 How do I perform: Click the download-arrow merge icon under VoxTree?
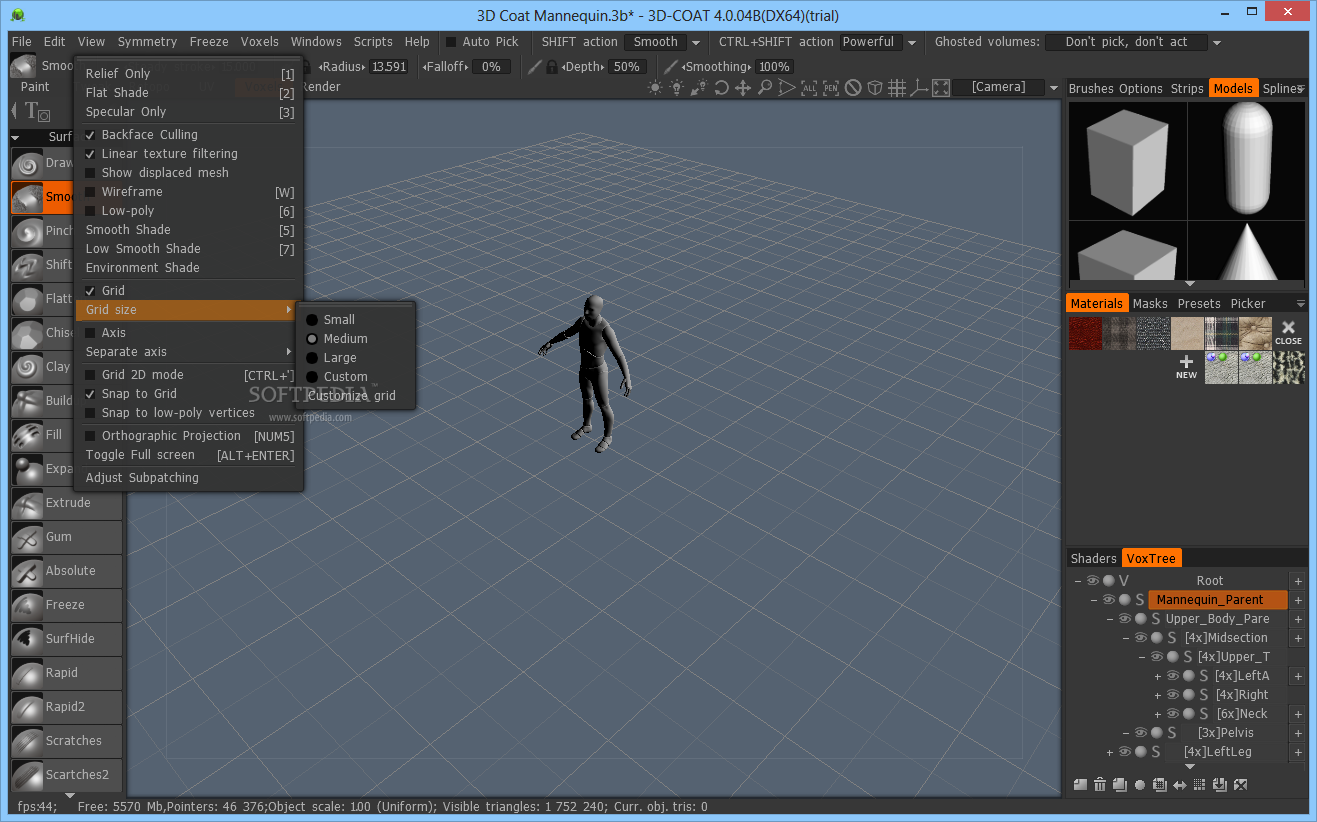[x=1220, y=785]
